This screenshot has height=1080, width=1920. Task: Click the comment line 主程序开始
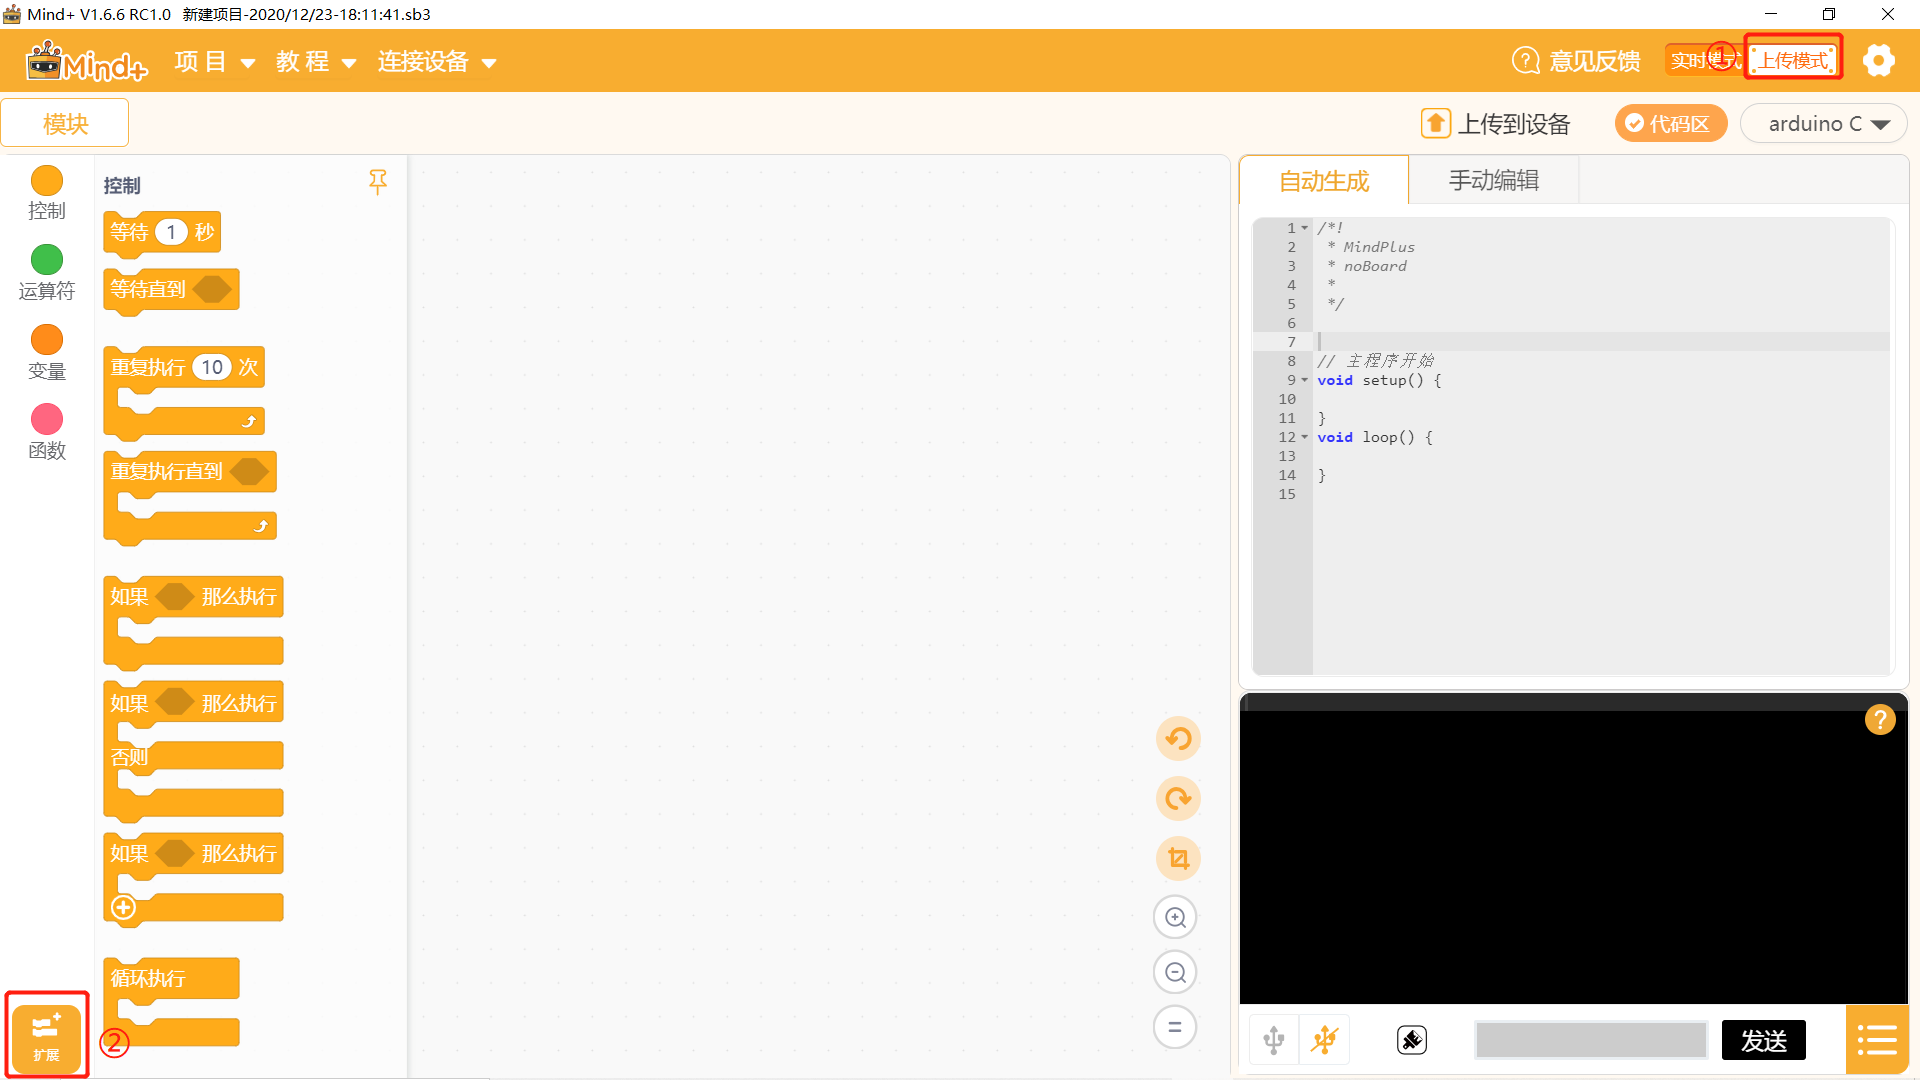coord(1376,361)
